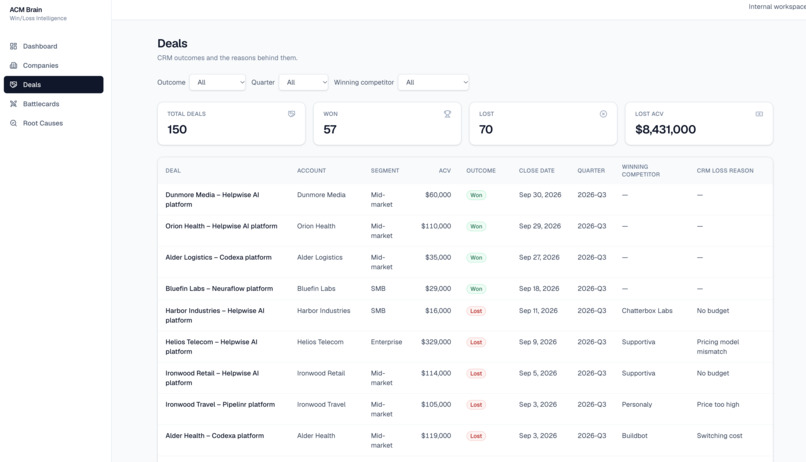The width and height of the screenshot is (806, 462).
Task: Click the Sep 18, 2026 close date
Action: (539, 289)
